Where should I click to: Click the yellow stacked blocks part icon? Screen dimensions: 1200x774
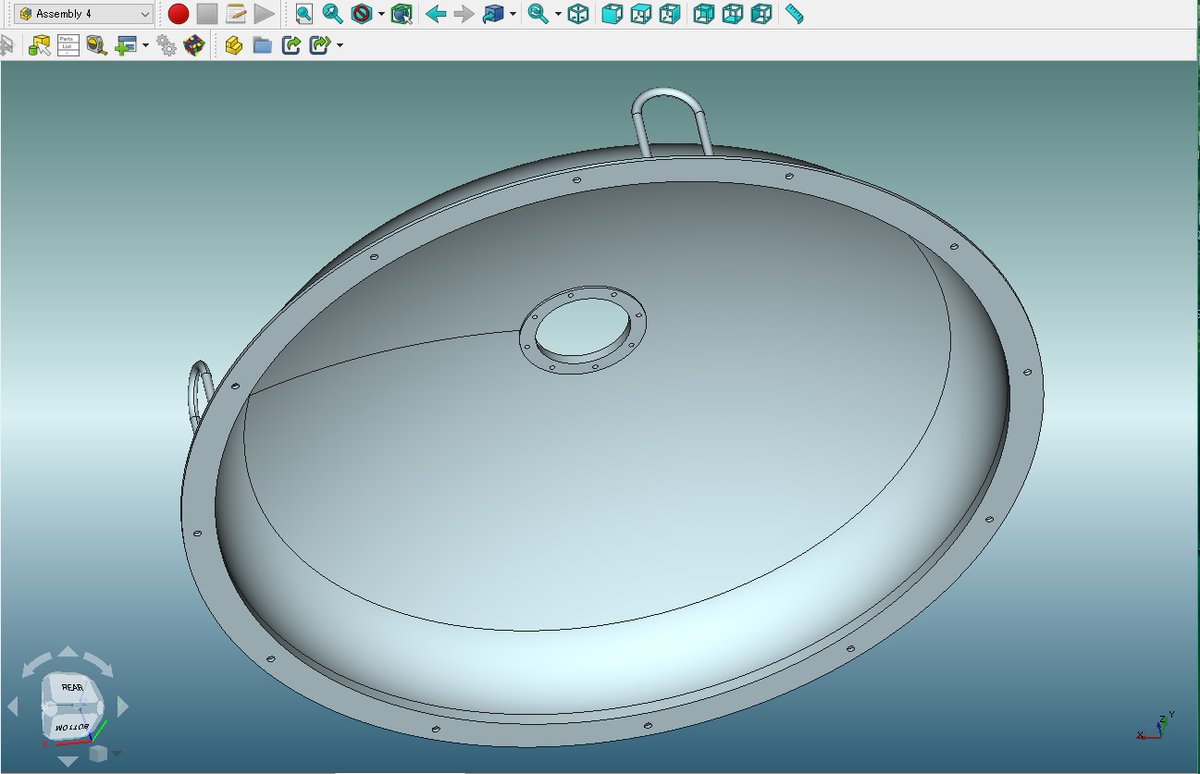point(234,45)
